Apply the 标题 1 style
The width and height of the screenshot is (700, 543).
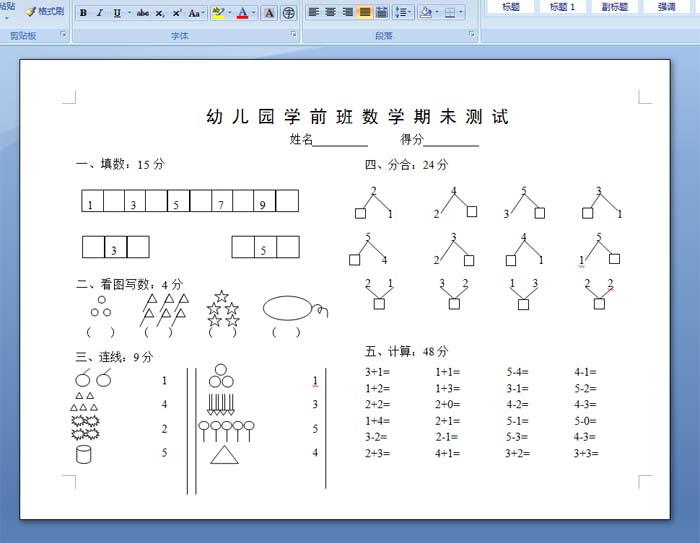click(562, 7)
